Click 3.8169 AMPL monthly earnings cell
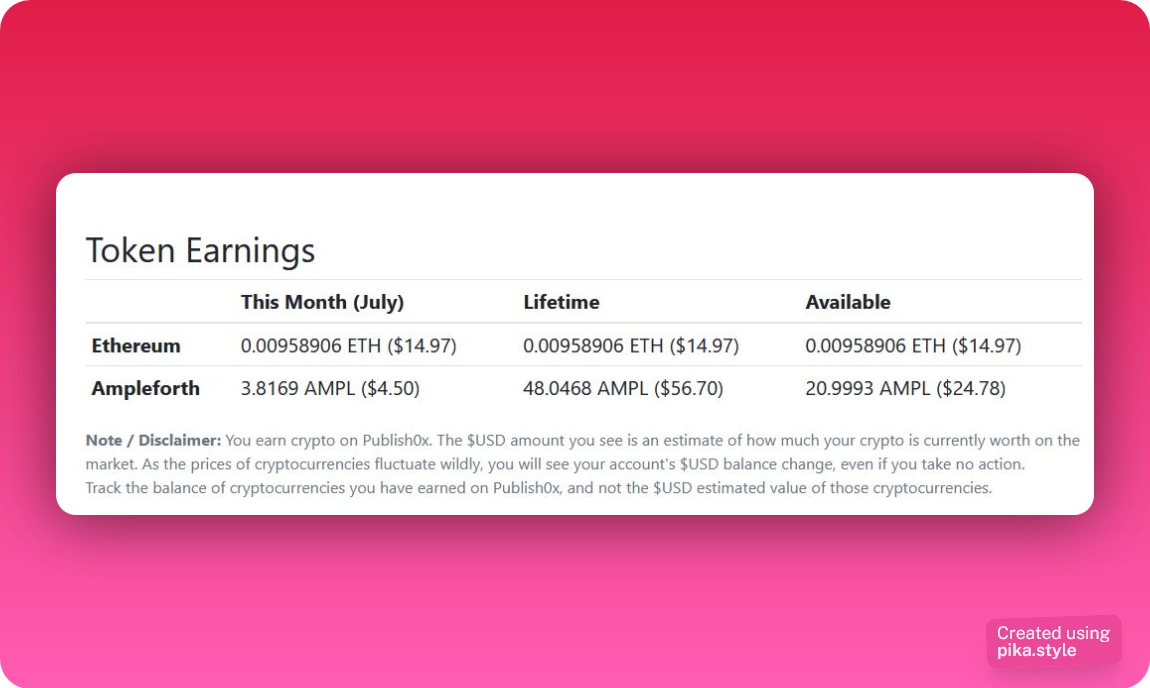This screenshot has height=688, width=1150. [x=330, y=388]
